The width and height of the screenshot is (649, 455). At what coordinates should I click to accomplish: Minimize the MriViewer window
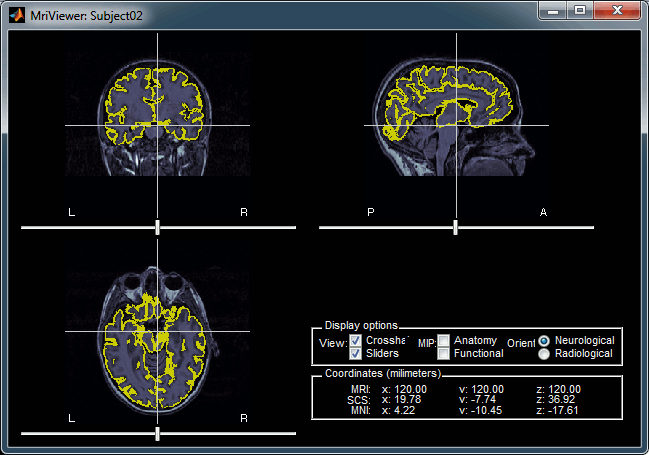click(552, 9)
